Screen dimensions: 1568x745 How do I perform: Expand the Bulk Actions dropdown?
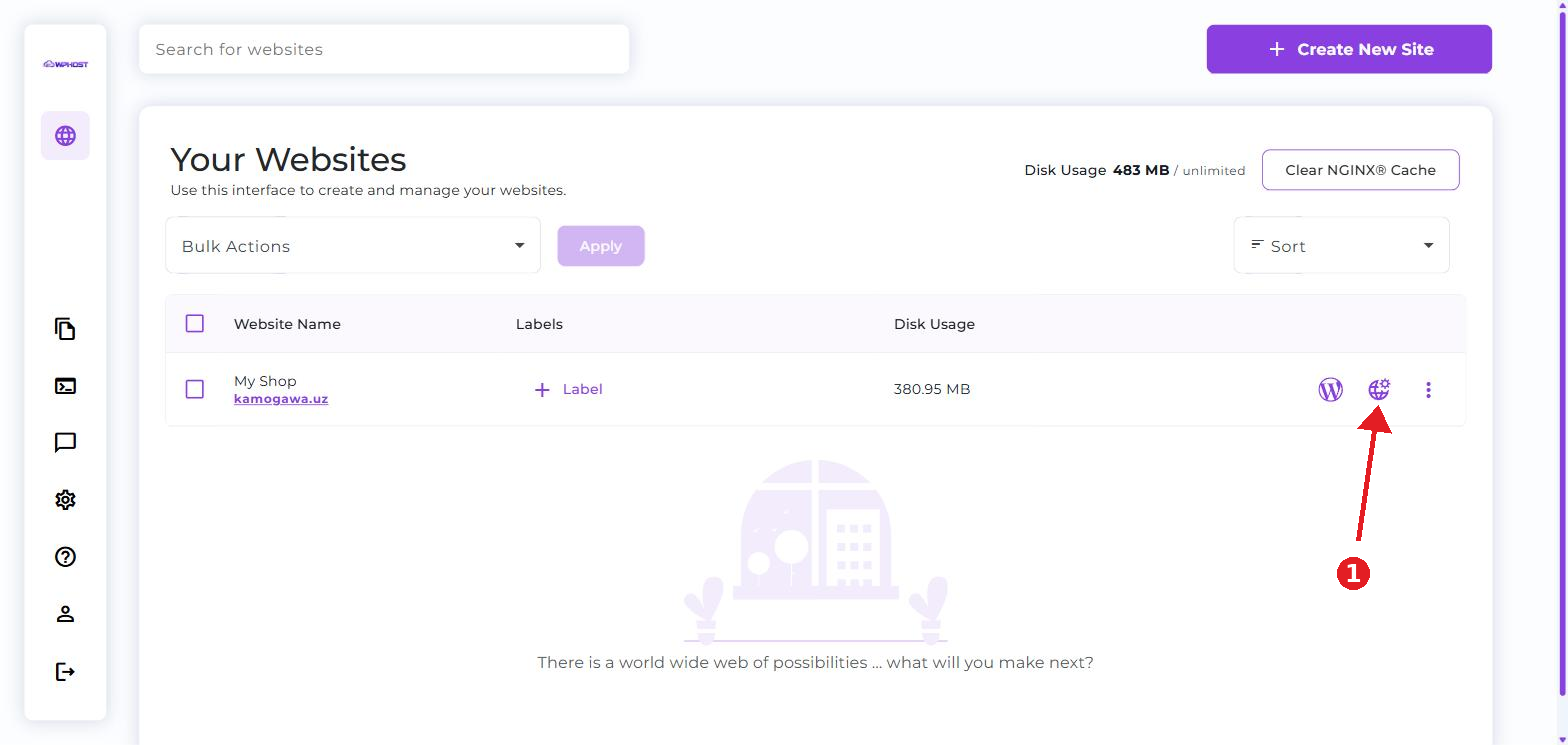click(353, 246)
